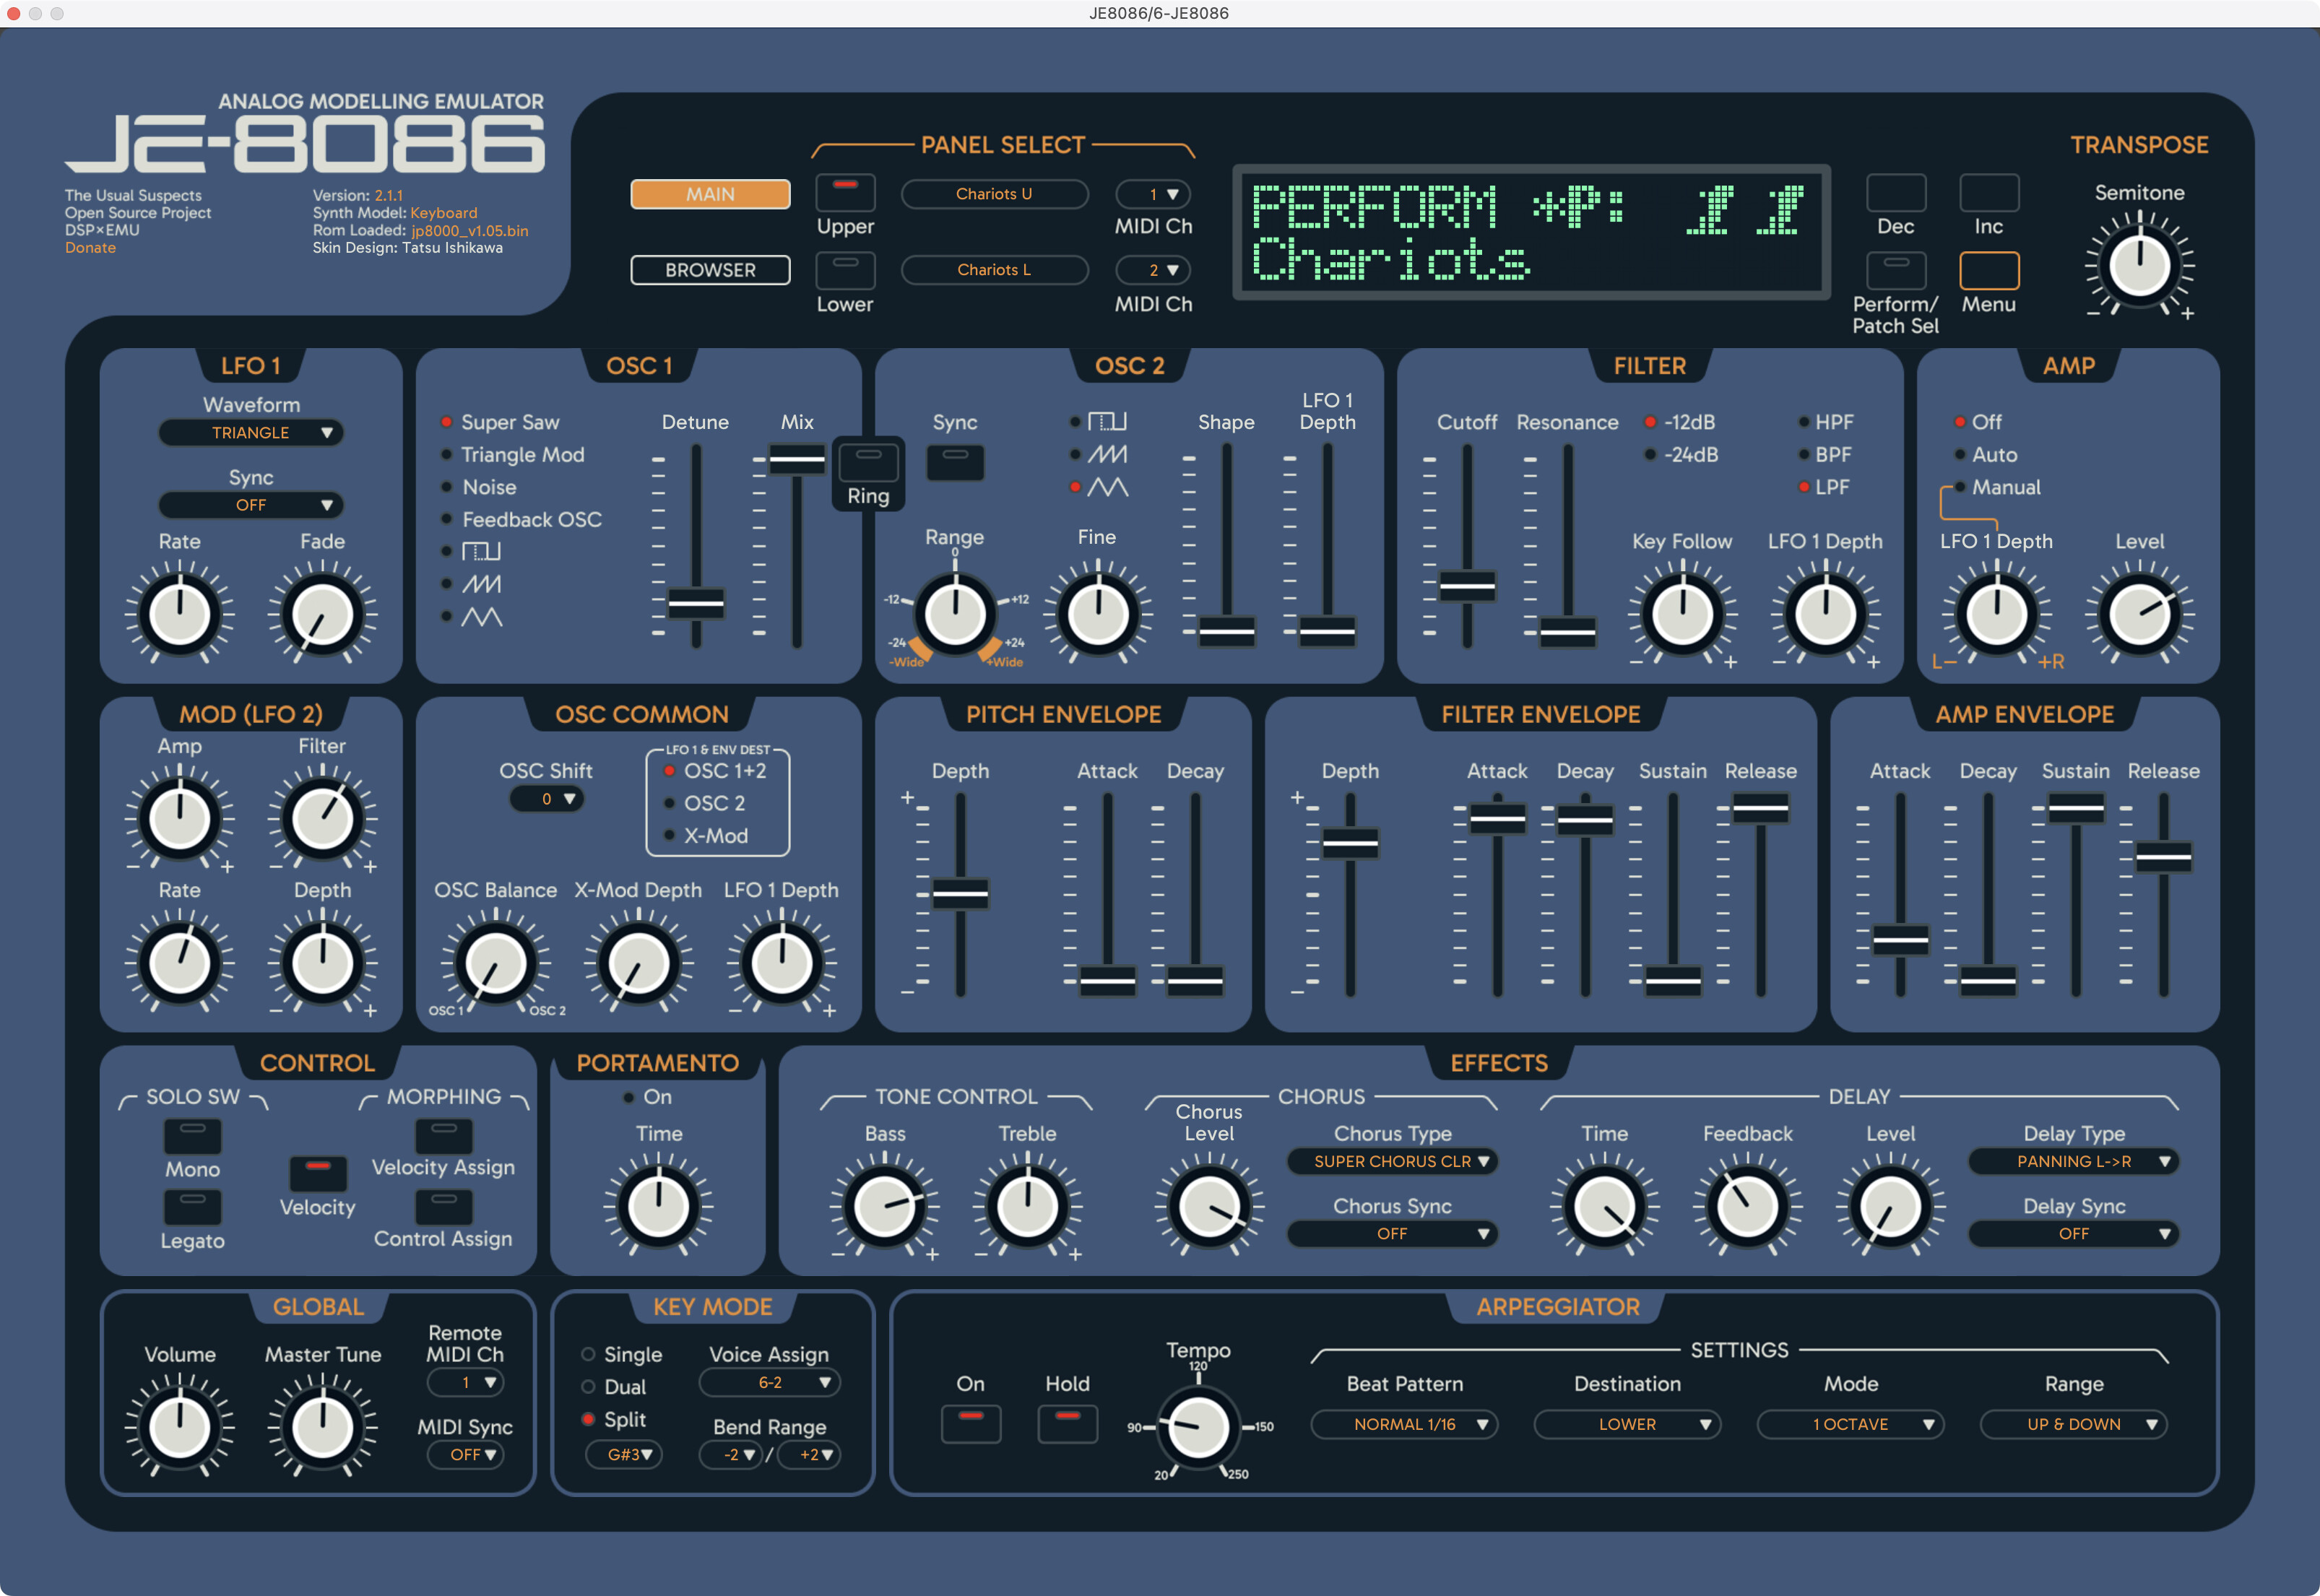This screenshot has width=2320, height=1596.
Task: Click the Filter Cutoff slider handle
Action: pos(1466,586)
